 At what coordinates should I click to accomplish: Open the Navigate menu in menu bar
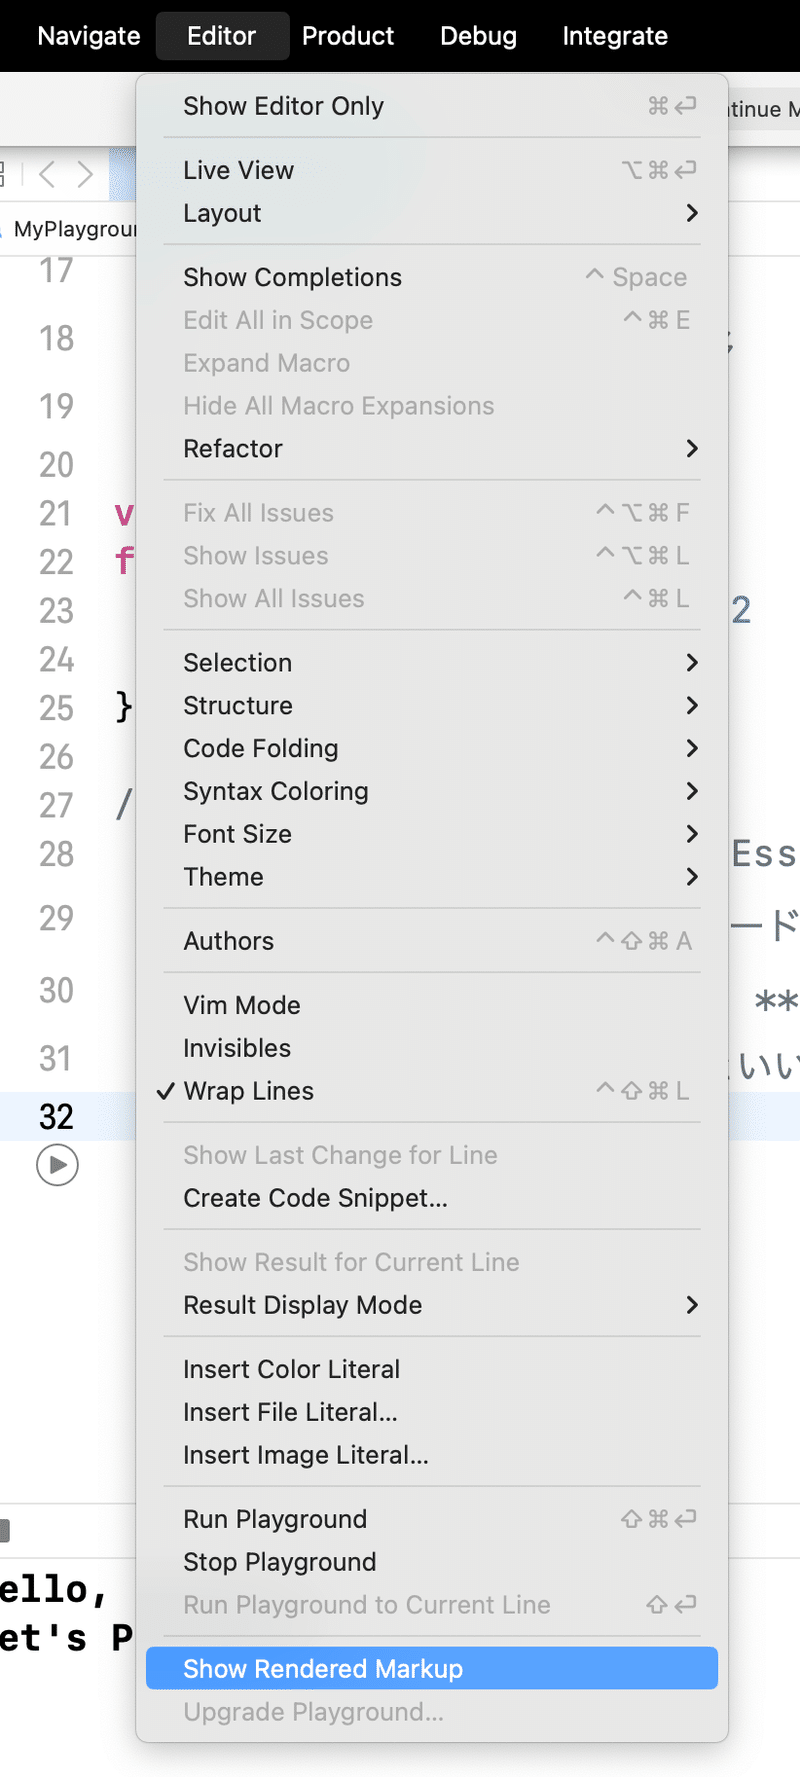89,36
